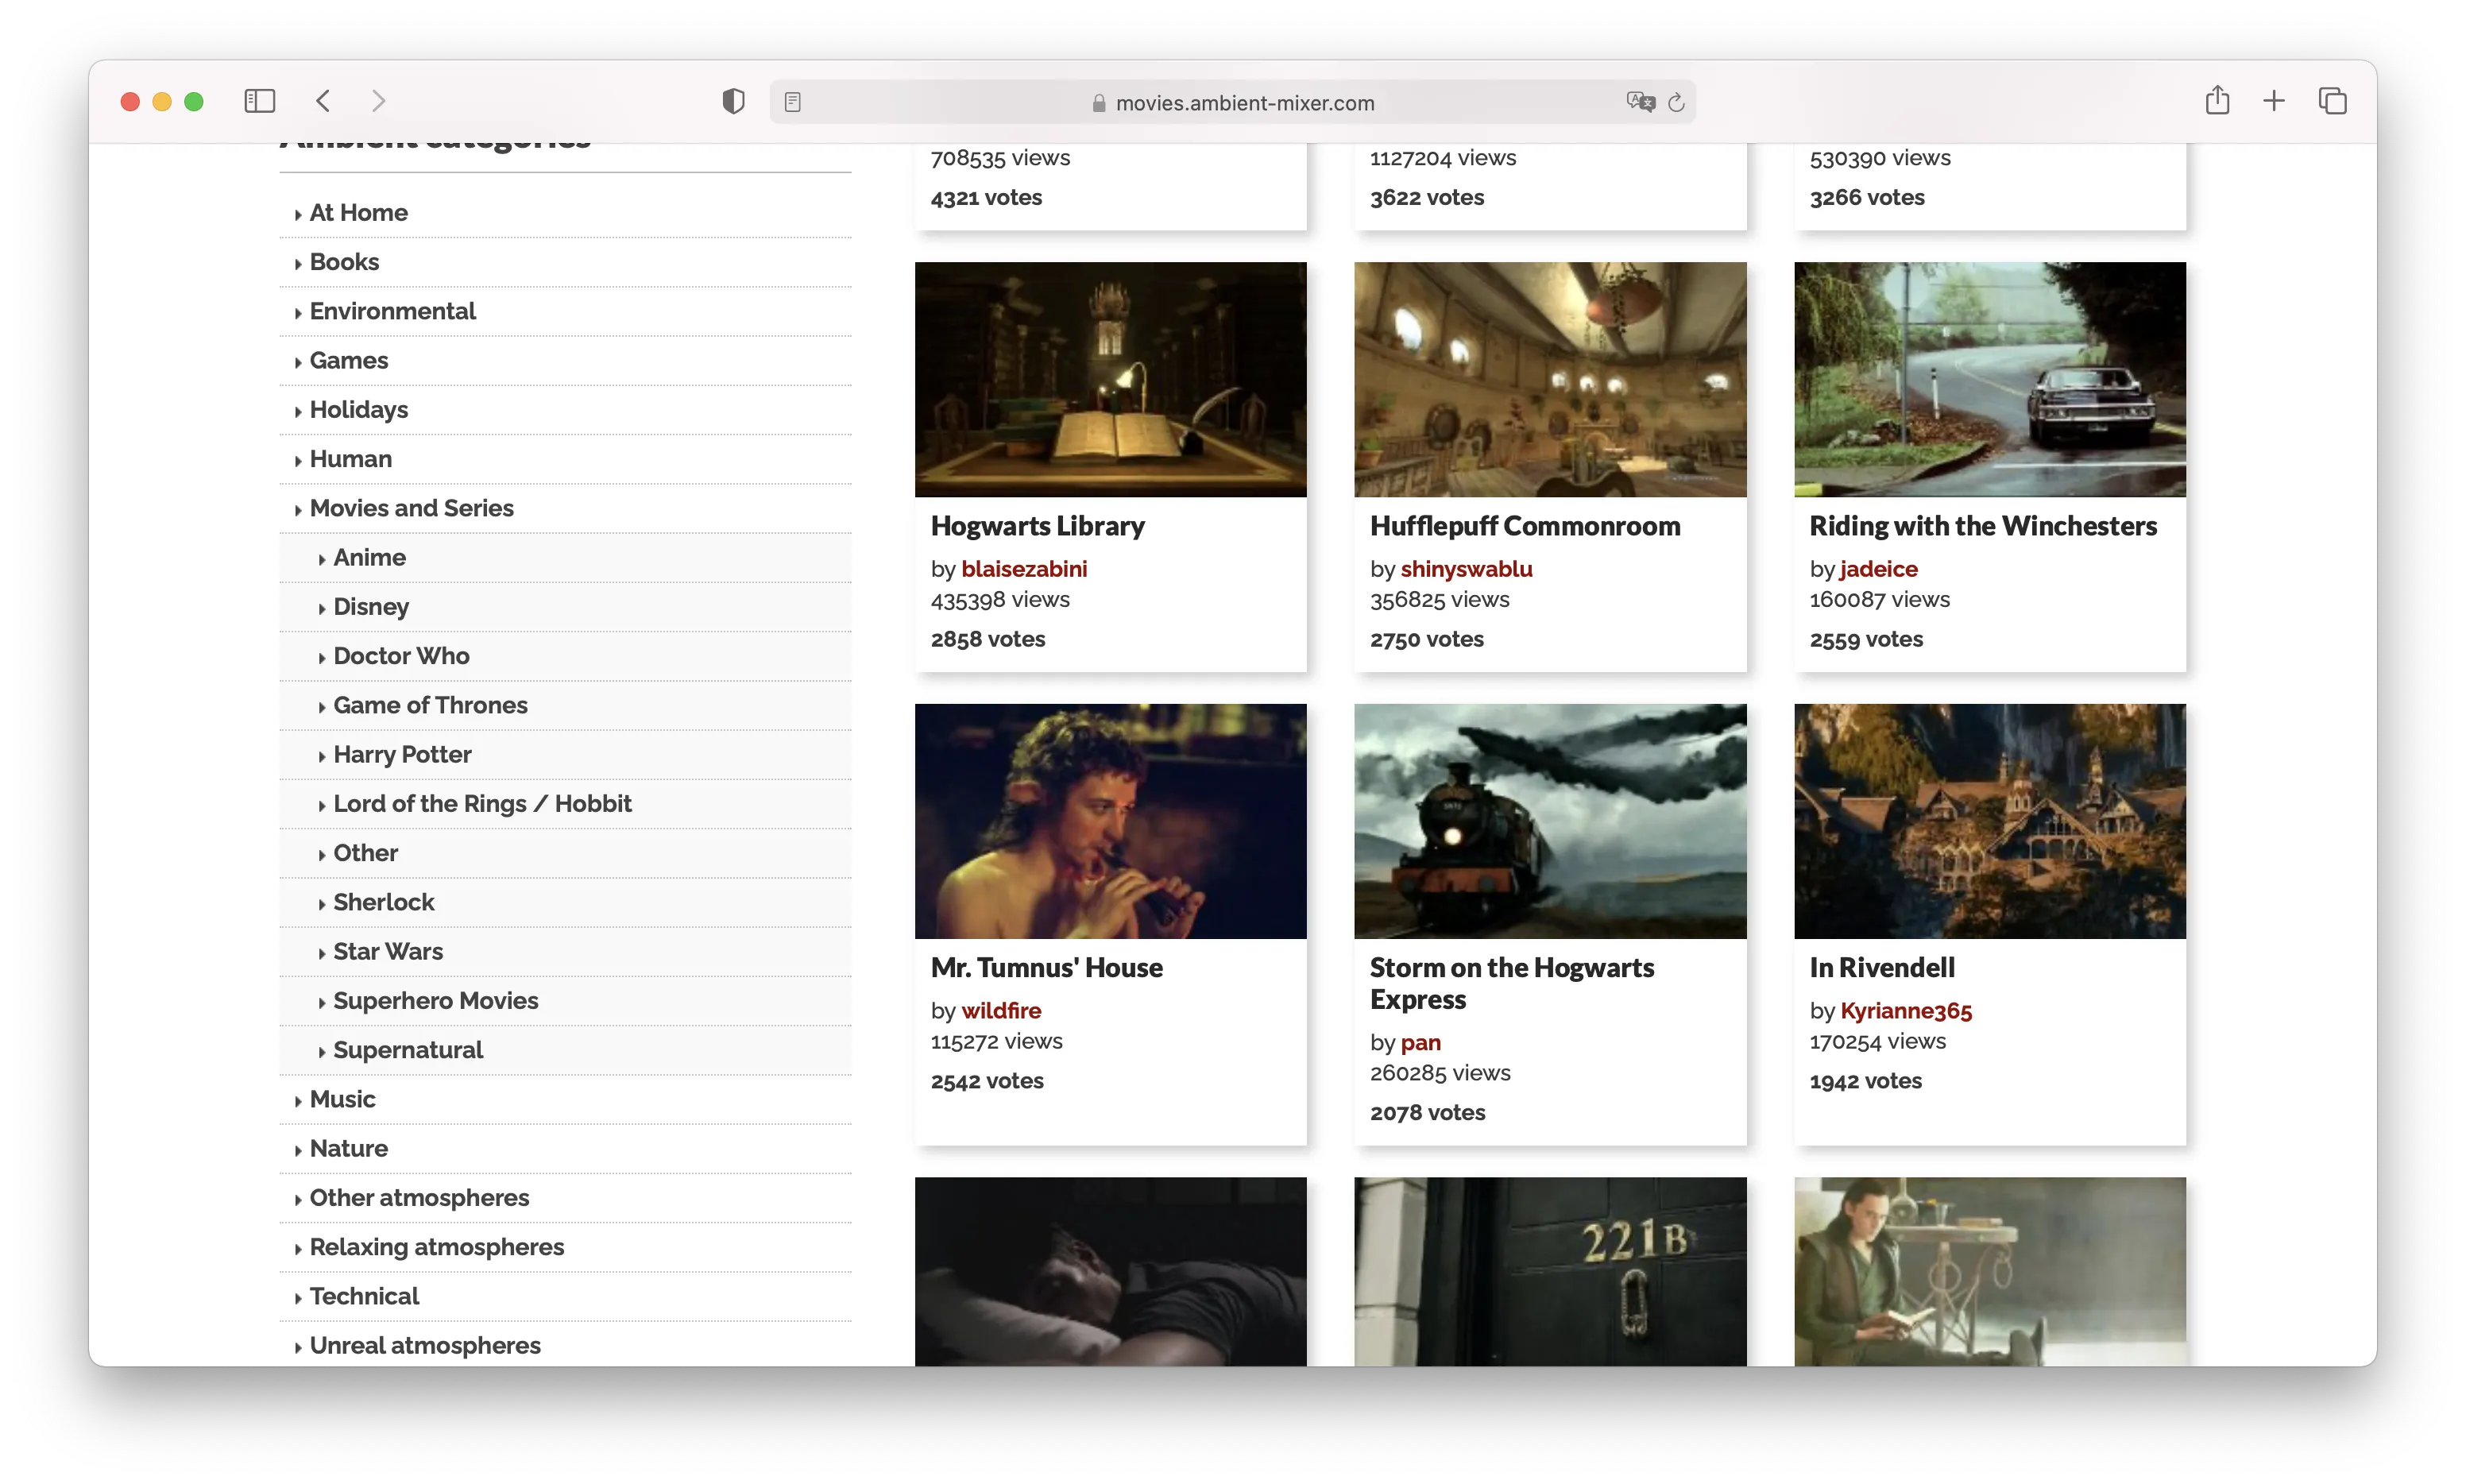This screenshot has width=2466, height=1484.
Task: Visit author shinyswablu's profile
Action: pos(1466,569)
